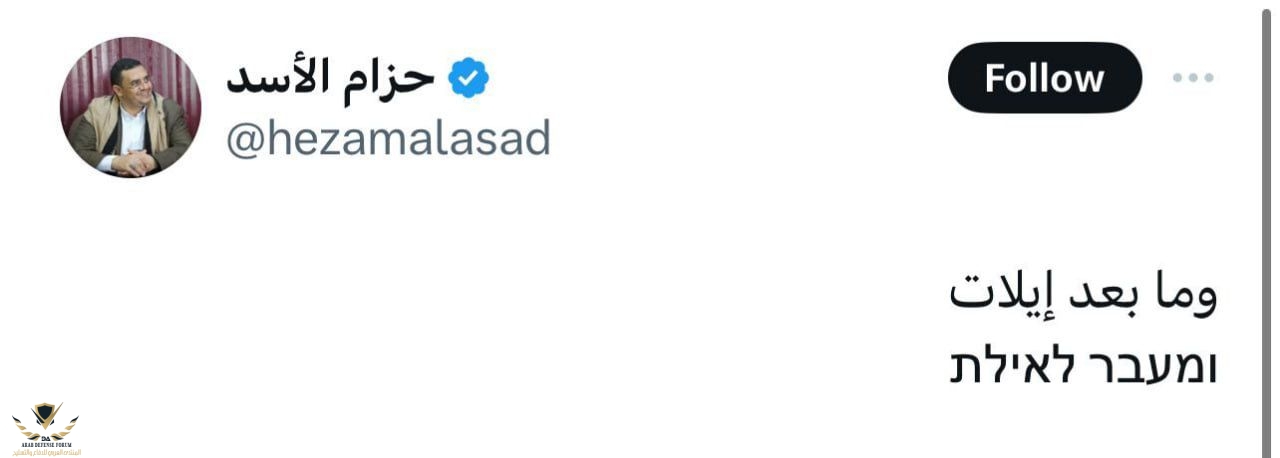This screenshot has width=1280, height=458.
Task: Click the round profile avatar photo
Action: click(130, 107)
